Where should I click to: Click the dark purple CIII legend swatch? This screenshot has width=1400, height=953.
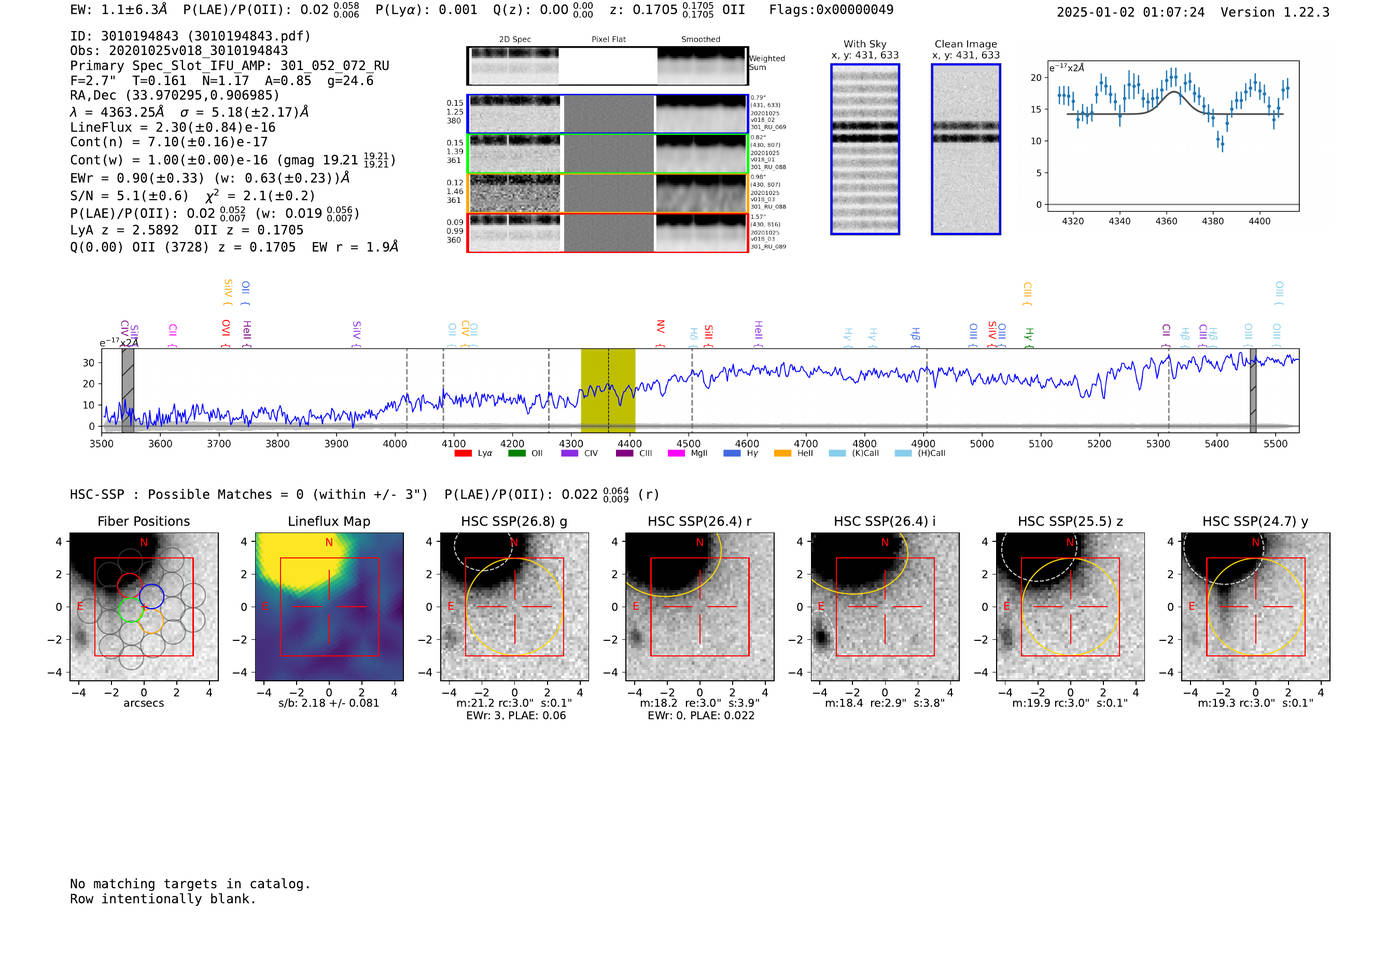tap(624, 453)
